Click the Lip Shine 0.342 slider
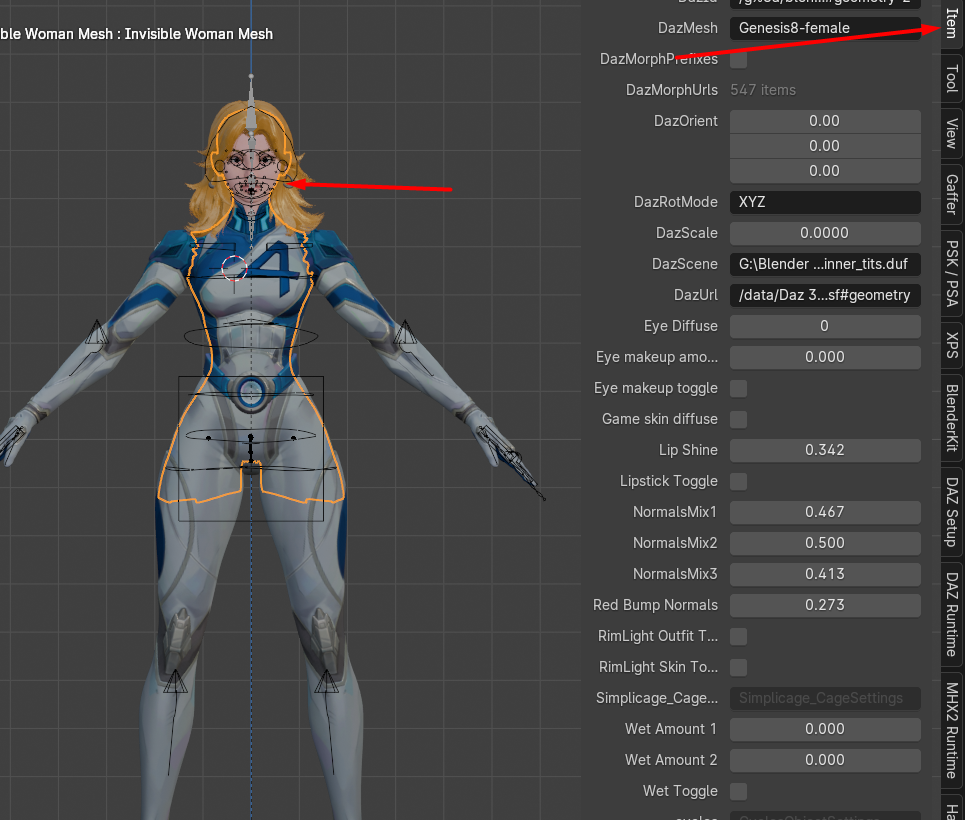Viewport: 965px width, 820px height. [x=825, y=450]
